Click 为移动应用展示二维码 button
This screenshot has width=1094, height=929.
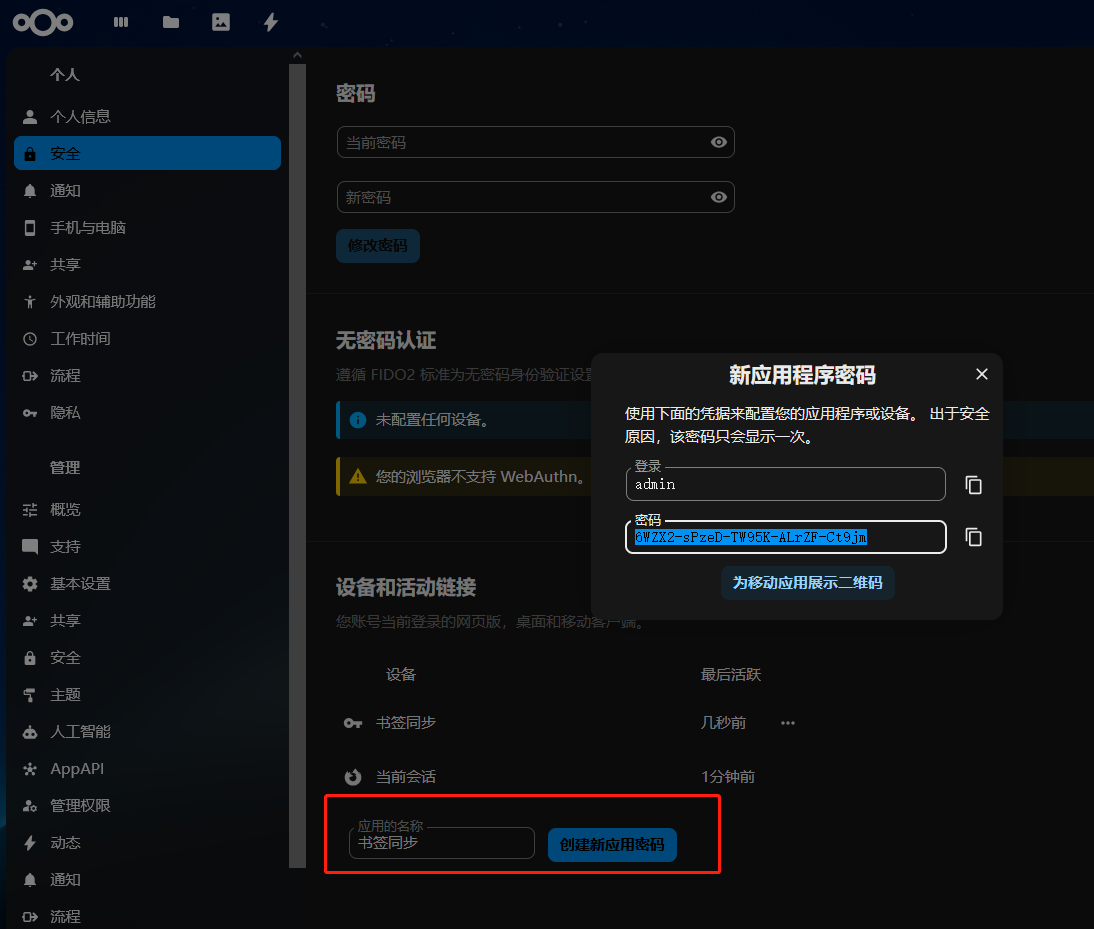coord(807,582)
